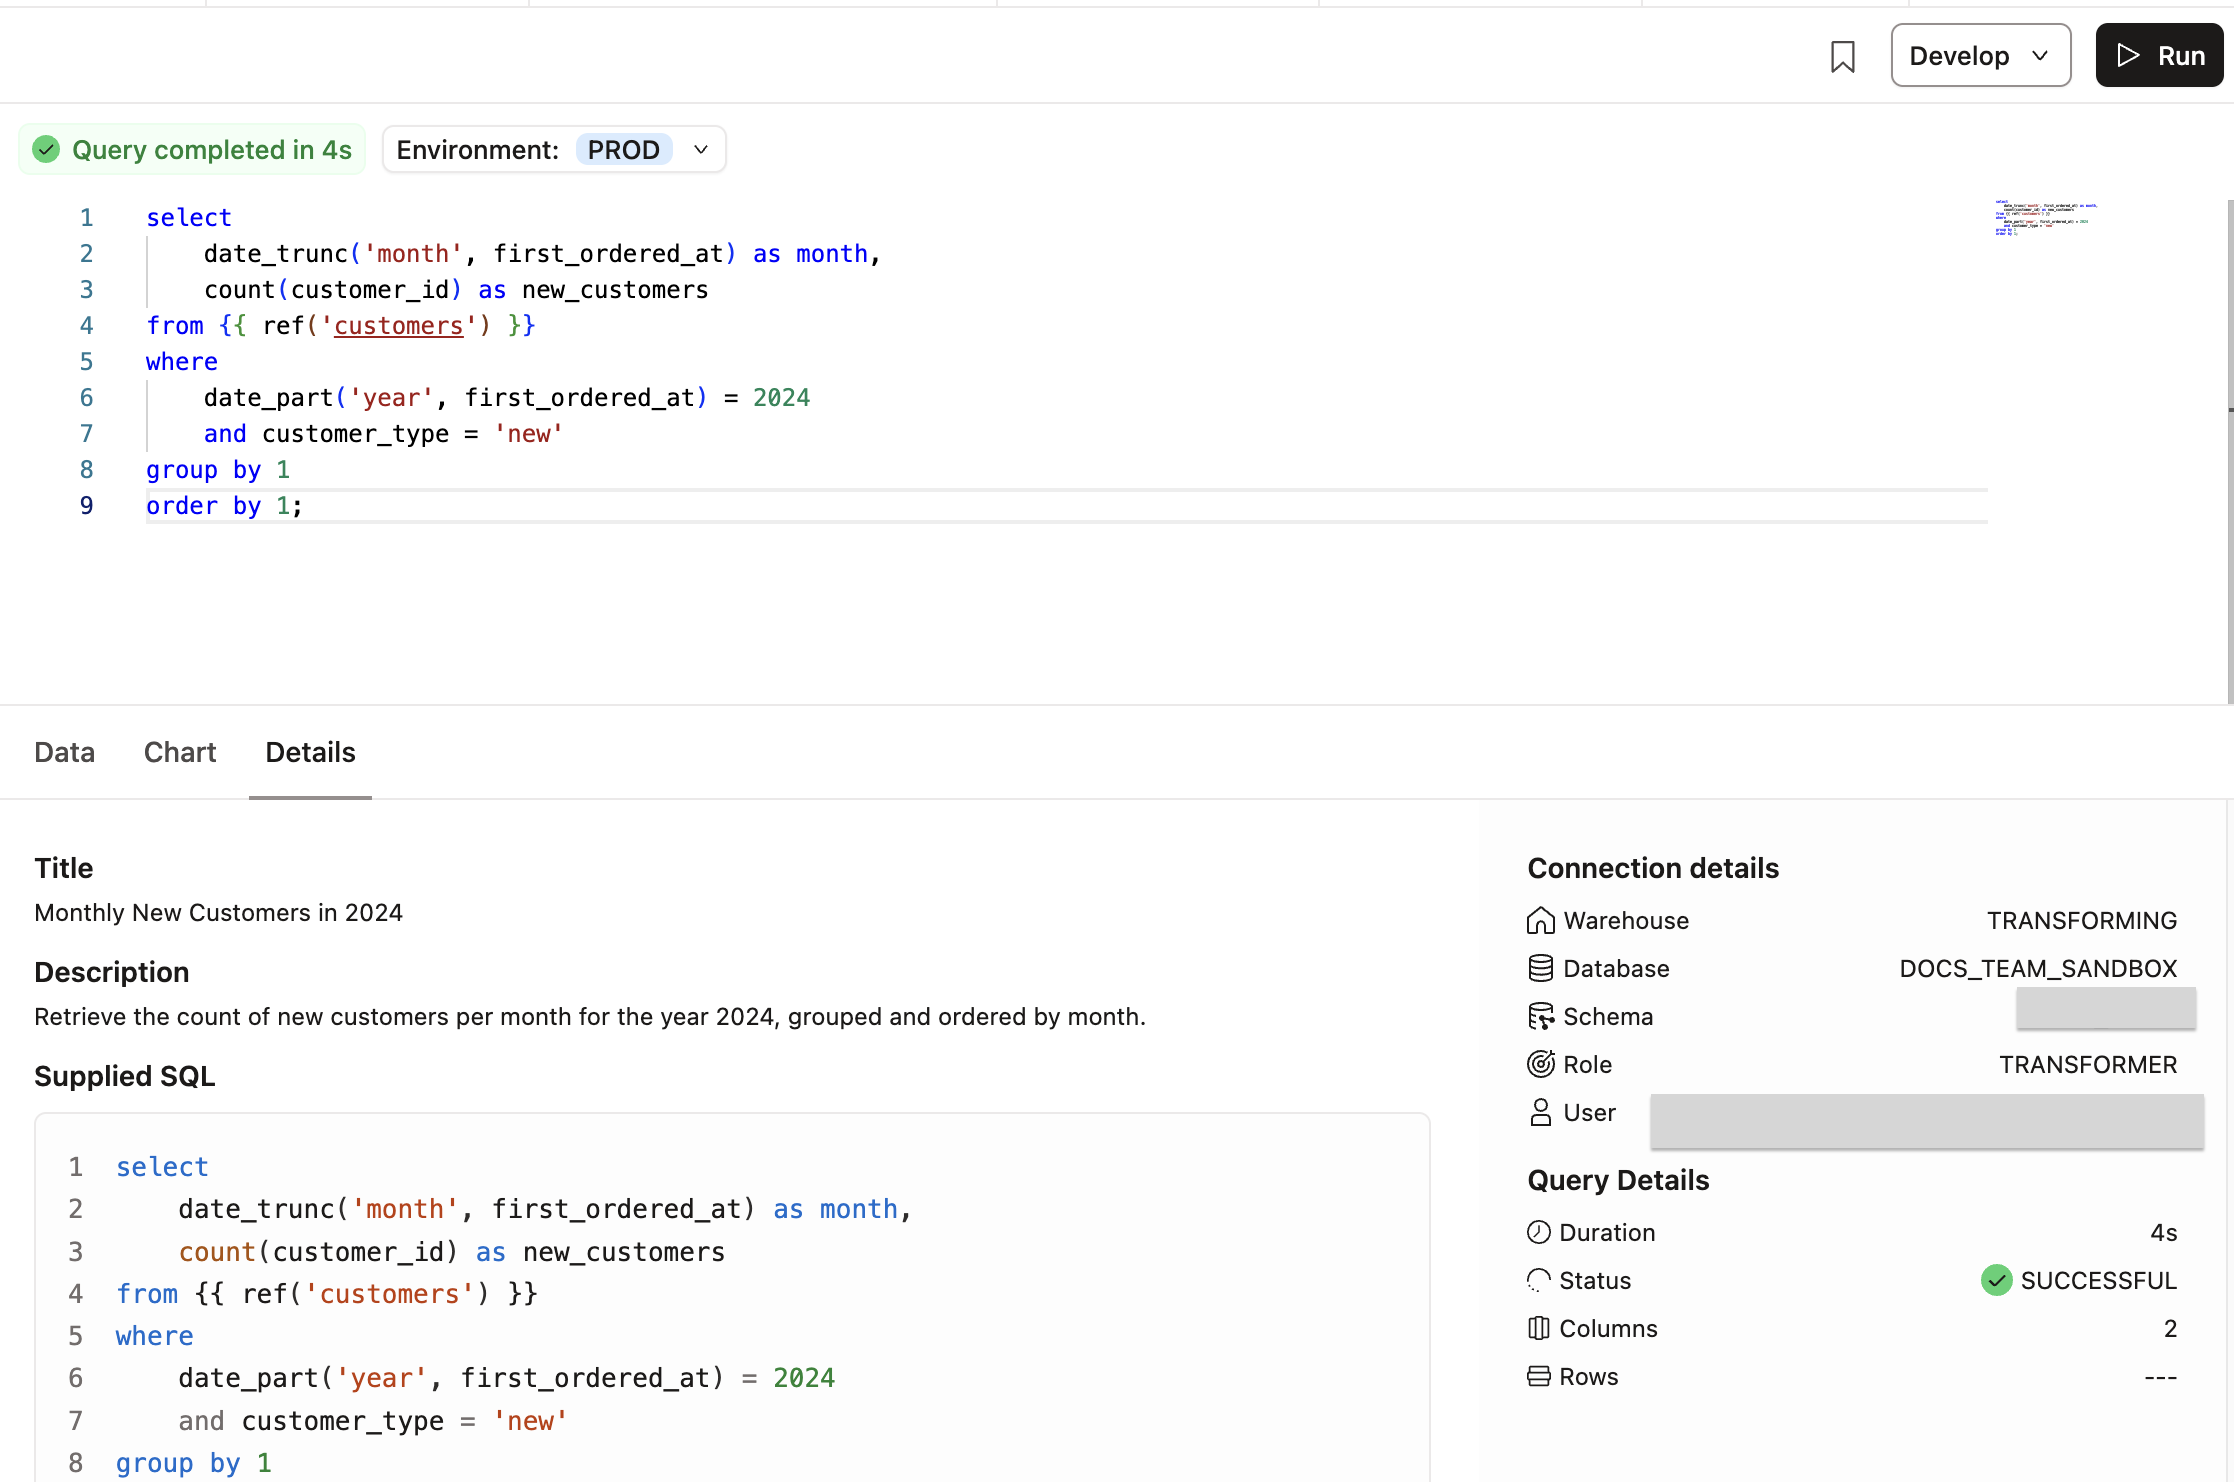Screen dimensions: 2234x1482
Task: Click the Role target icon
Action: point(1540,1064)
